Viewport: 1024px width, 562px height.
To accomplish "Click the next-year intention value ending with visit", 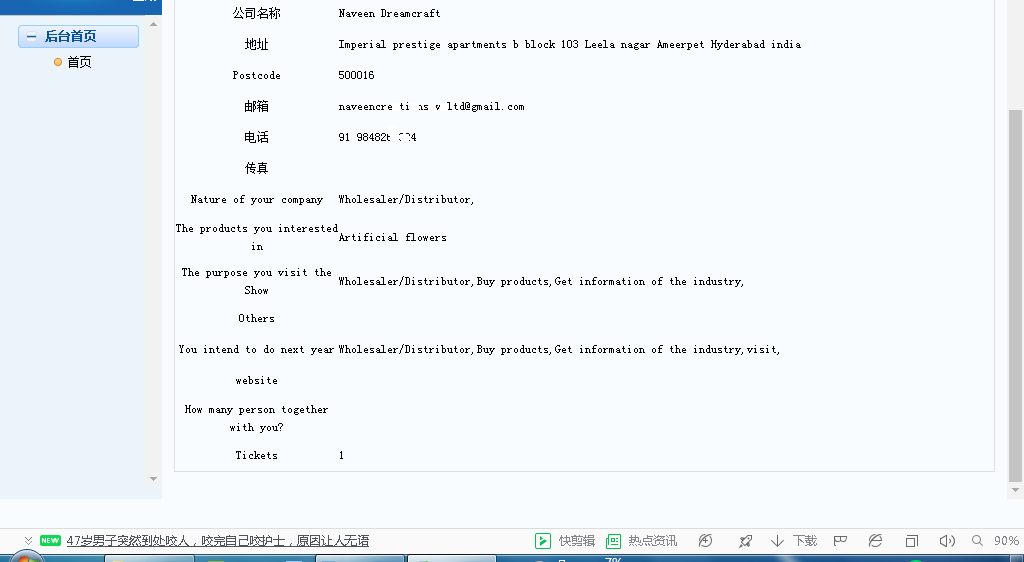I will (559, 349).
